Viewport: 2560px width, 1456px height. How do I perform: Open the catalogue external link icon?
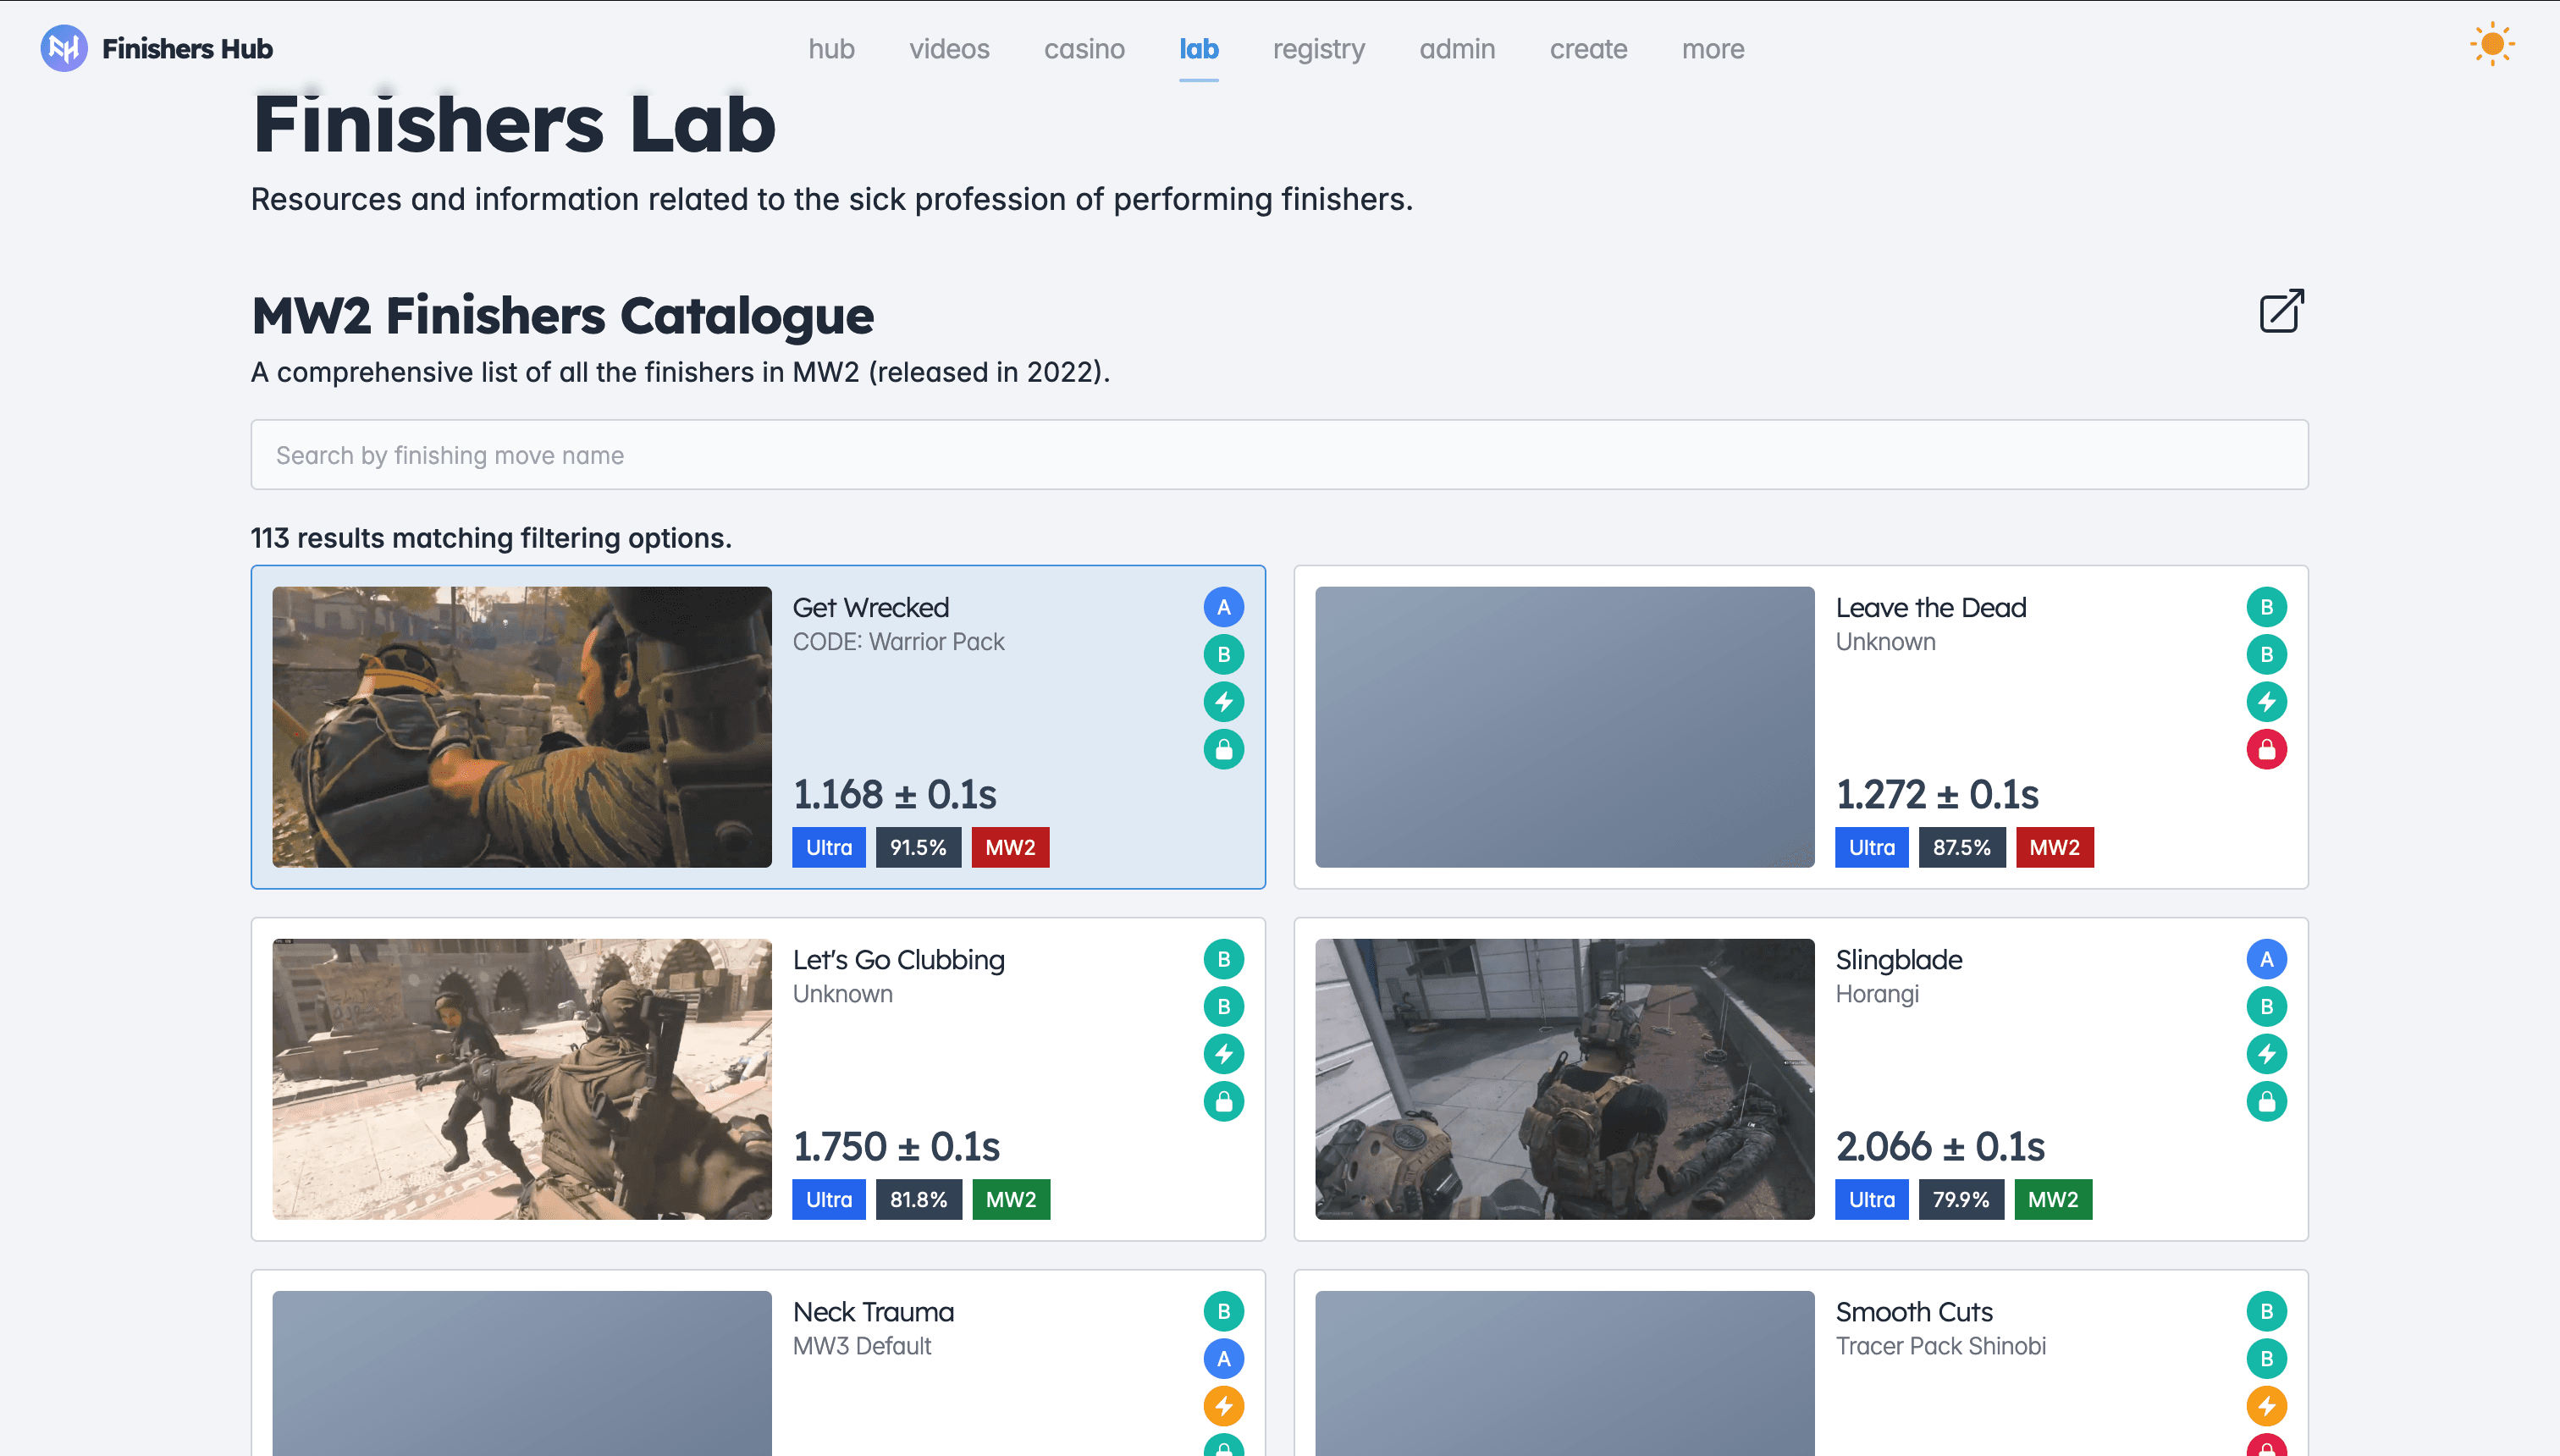2282,311
